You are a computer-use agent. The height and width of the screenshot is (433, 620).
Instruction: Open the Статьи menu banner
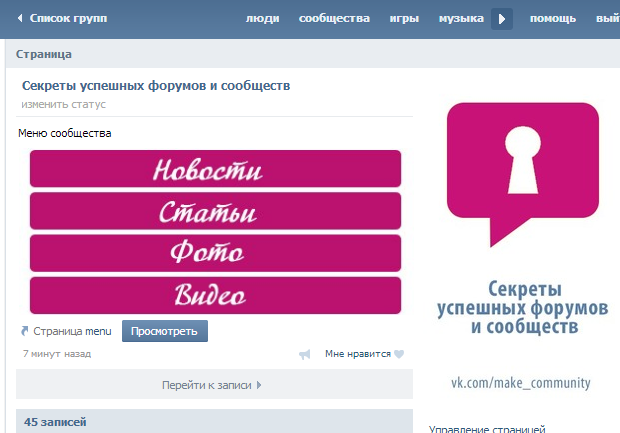tap(215, 211)
